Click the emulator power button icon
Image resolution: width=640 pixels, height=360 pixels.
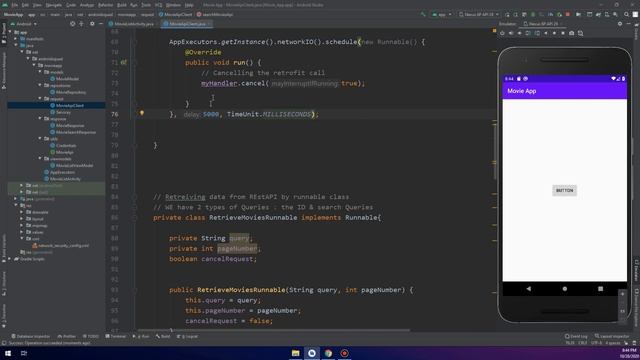point(502,33)
